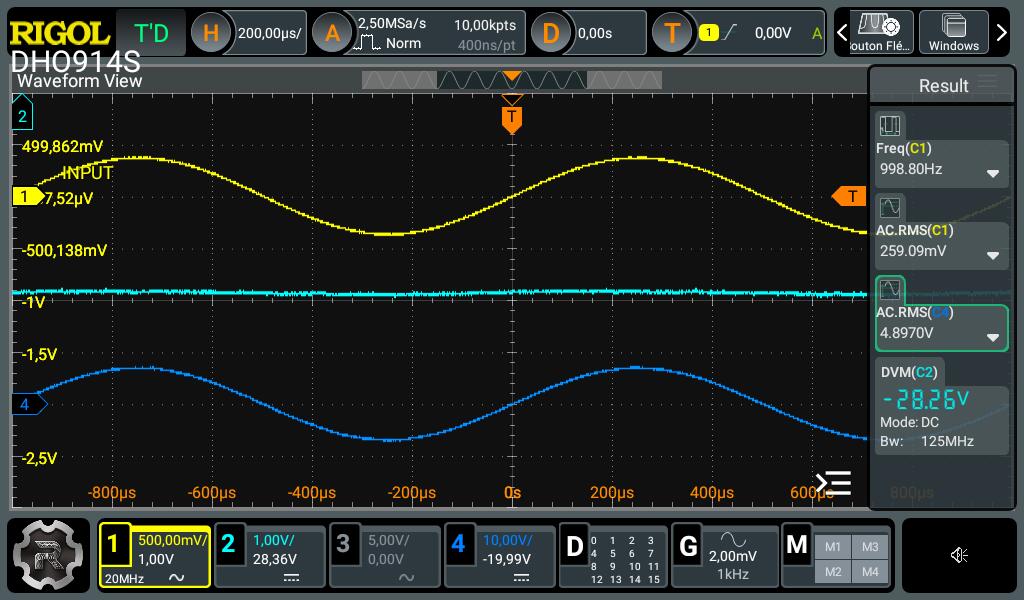
Task: Enable math channel M3
Action: (870, 546)
